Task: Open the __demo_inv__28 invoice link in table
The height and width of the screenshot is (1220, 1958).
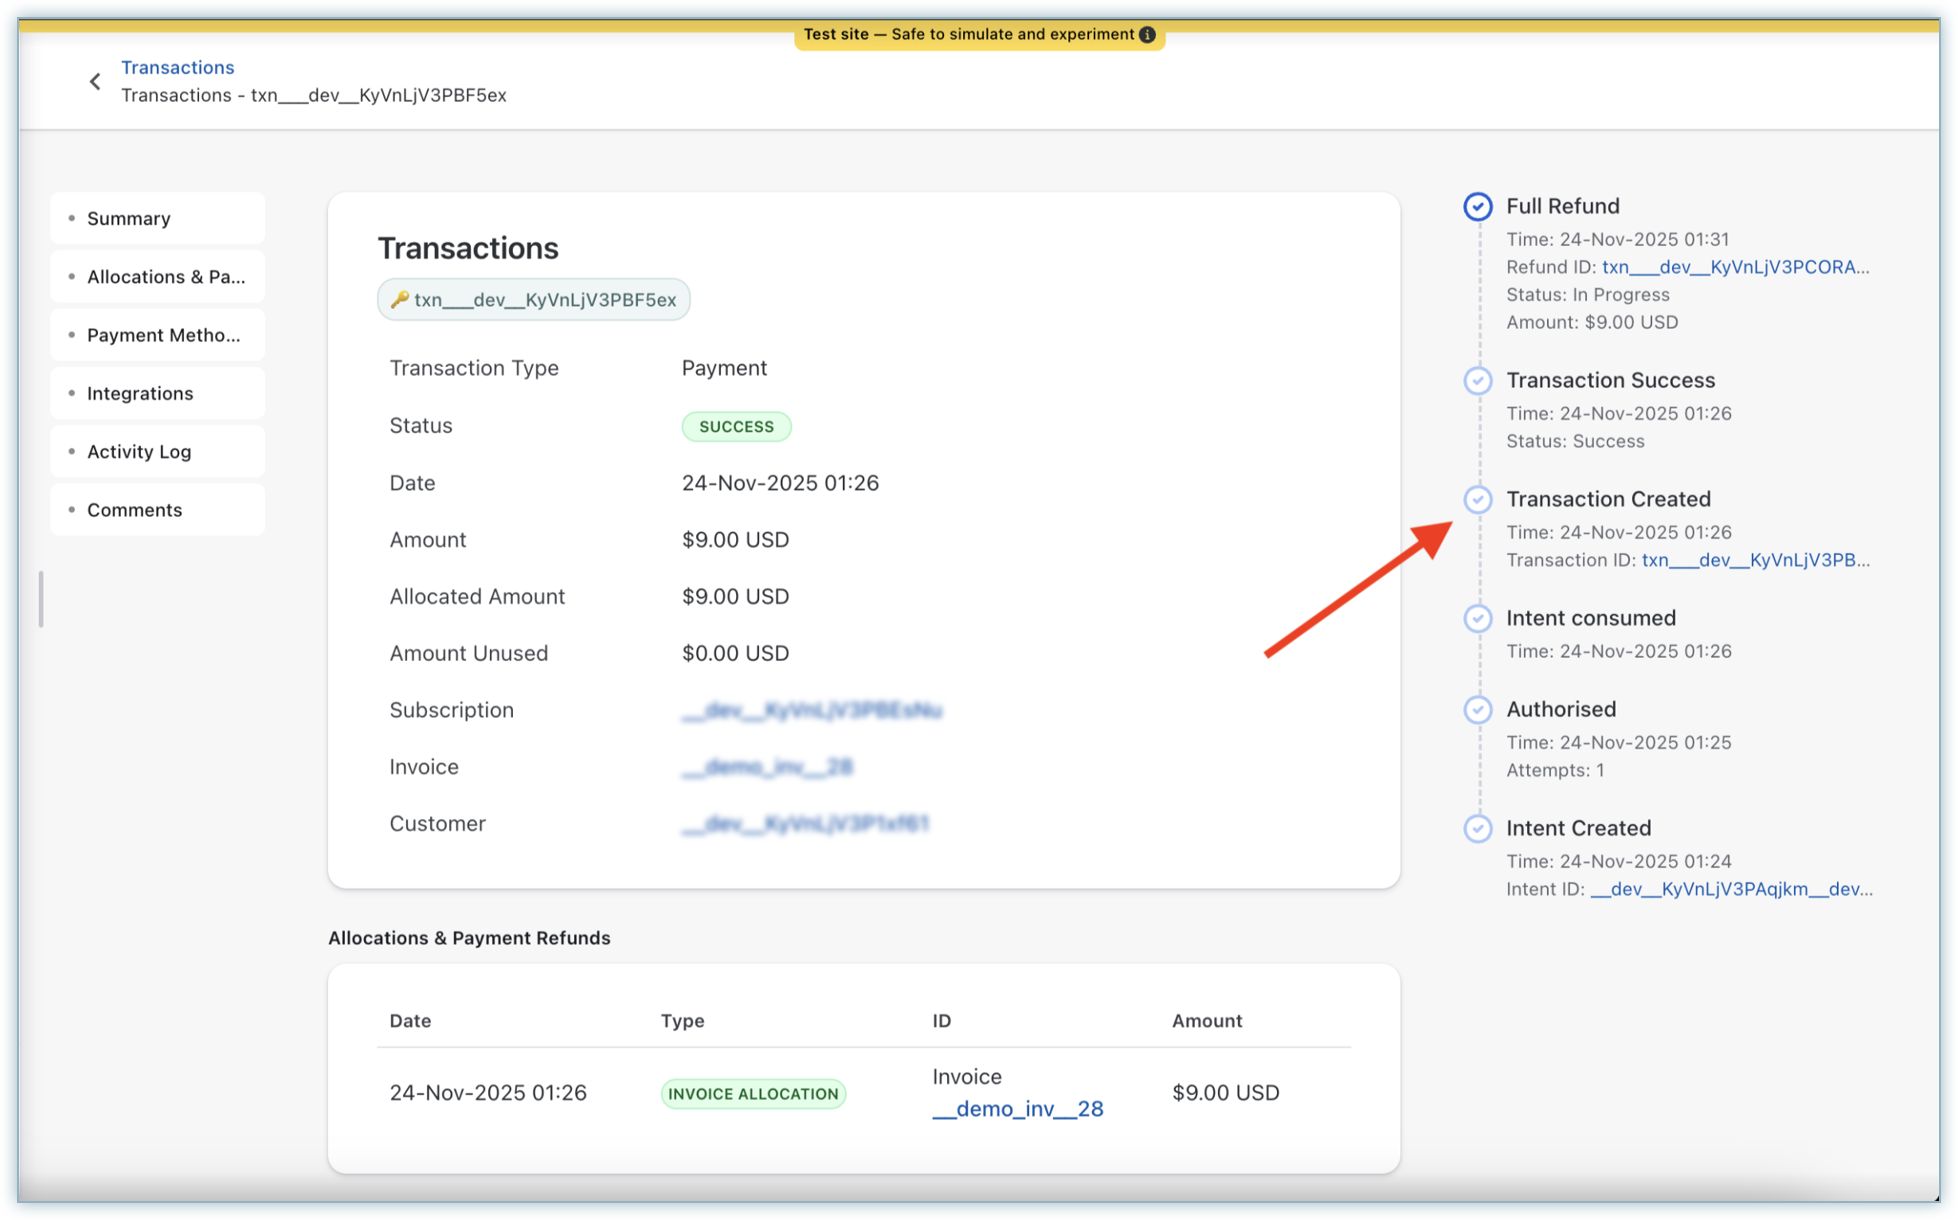Action: [1017, 1108]
